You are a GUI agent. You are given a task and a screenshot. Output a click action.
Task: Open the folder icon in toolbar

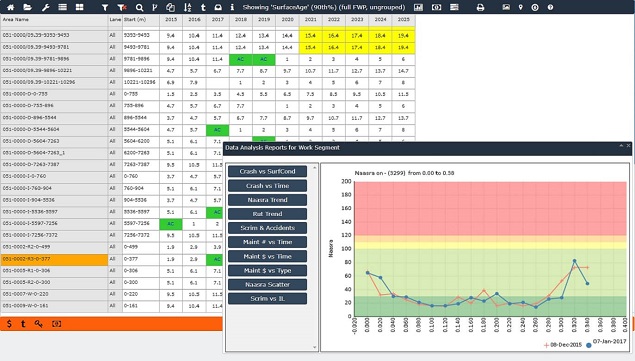(28, 7)
